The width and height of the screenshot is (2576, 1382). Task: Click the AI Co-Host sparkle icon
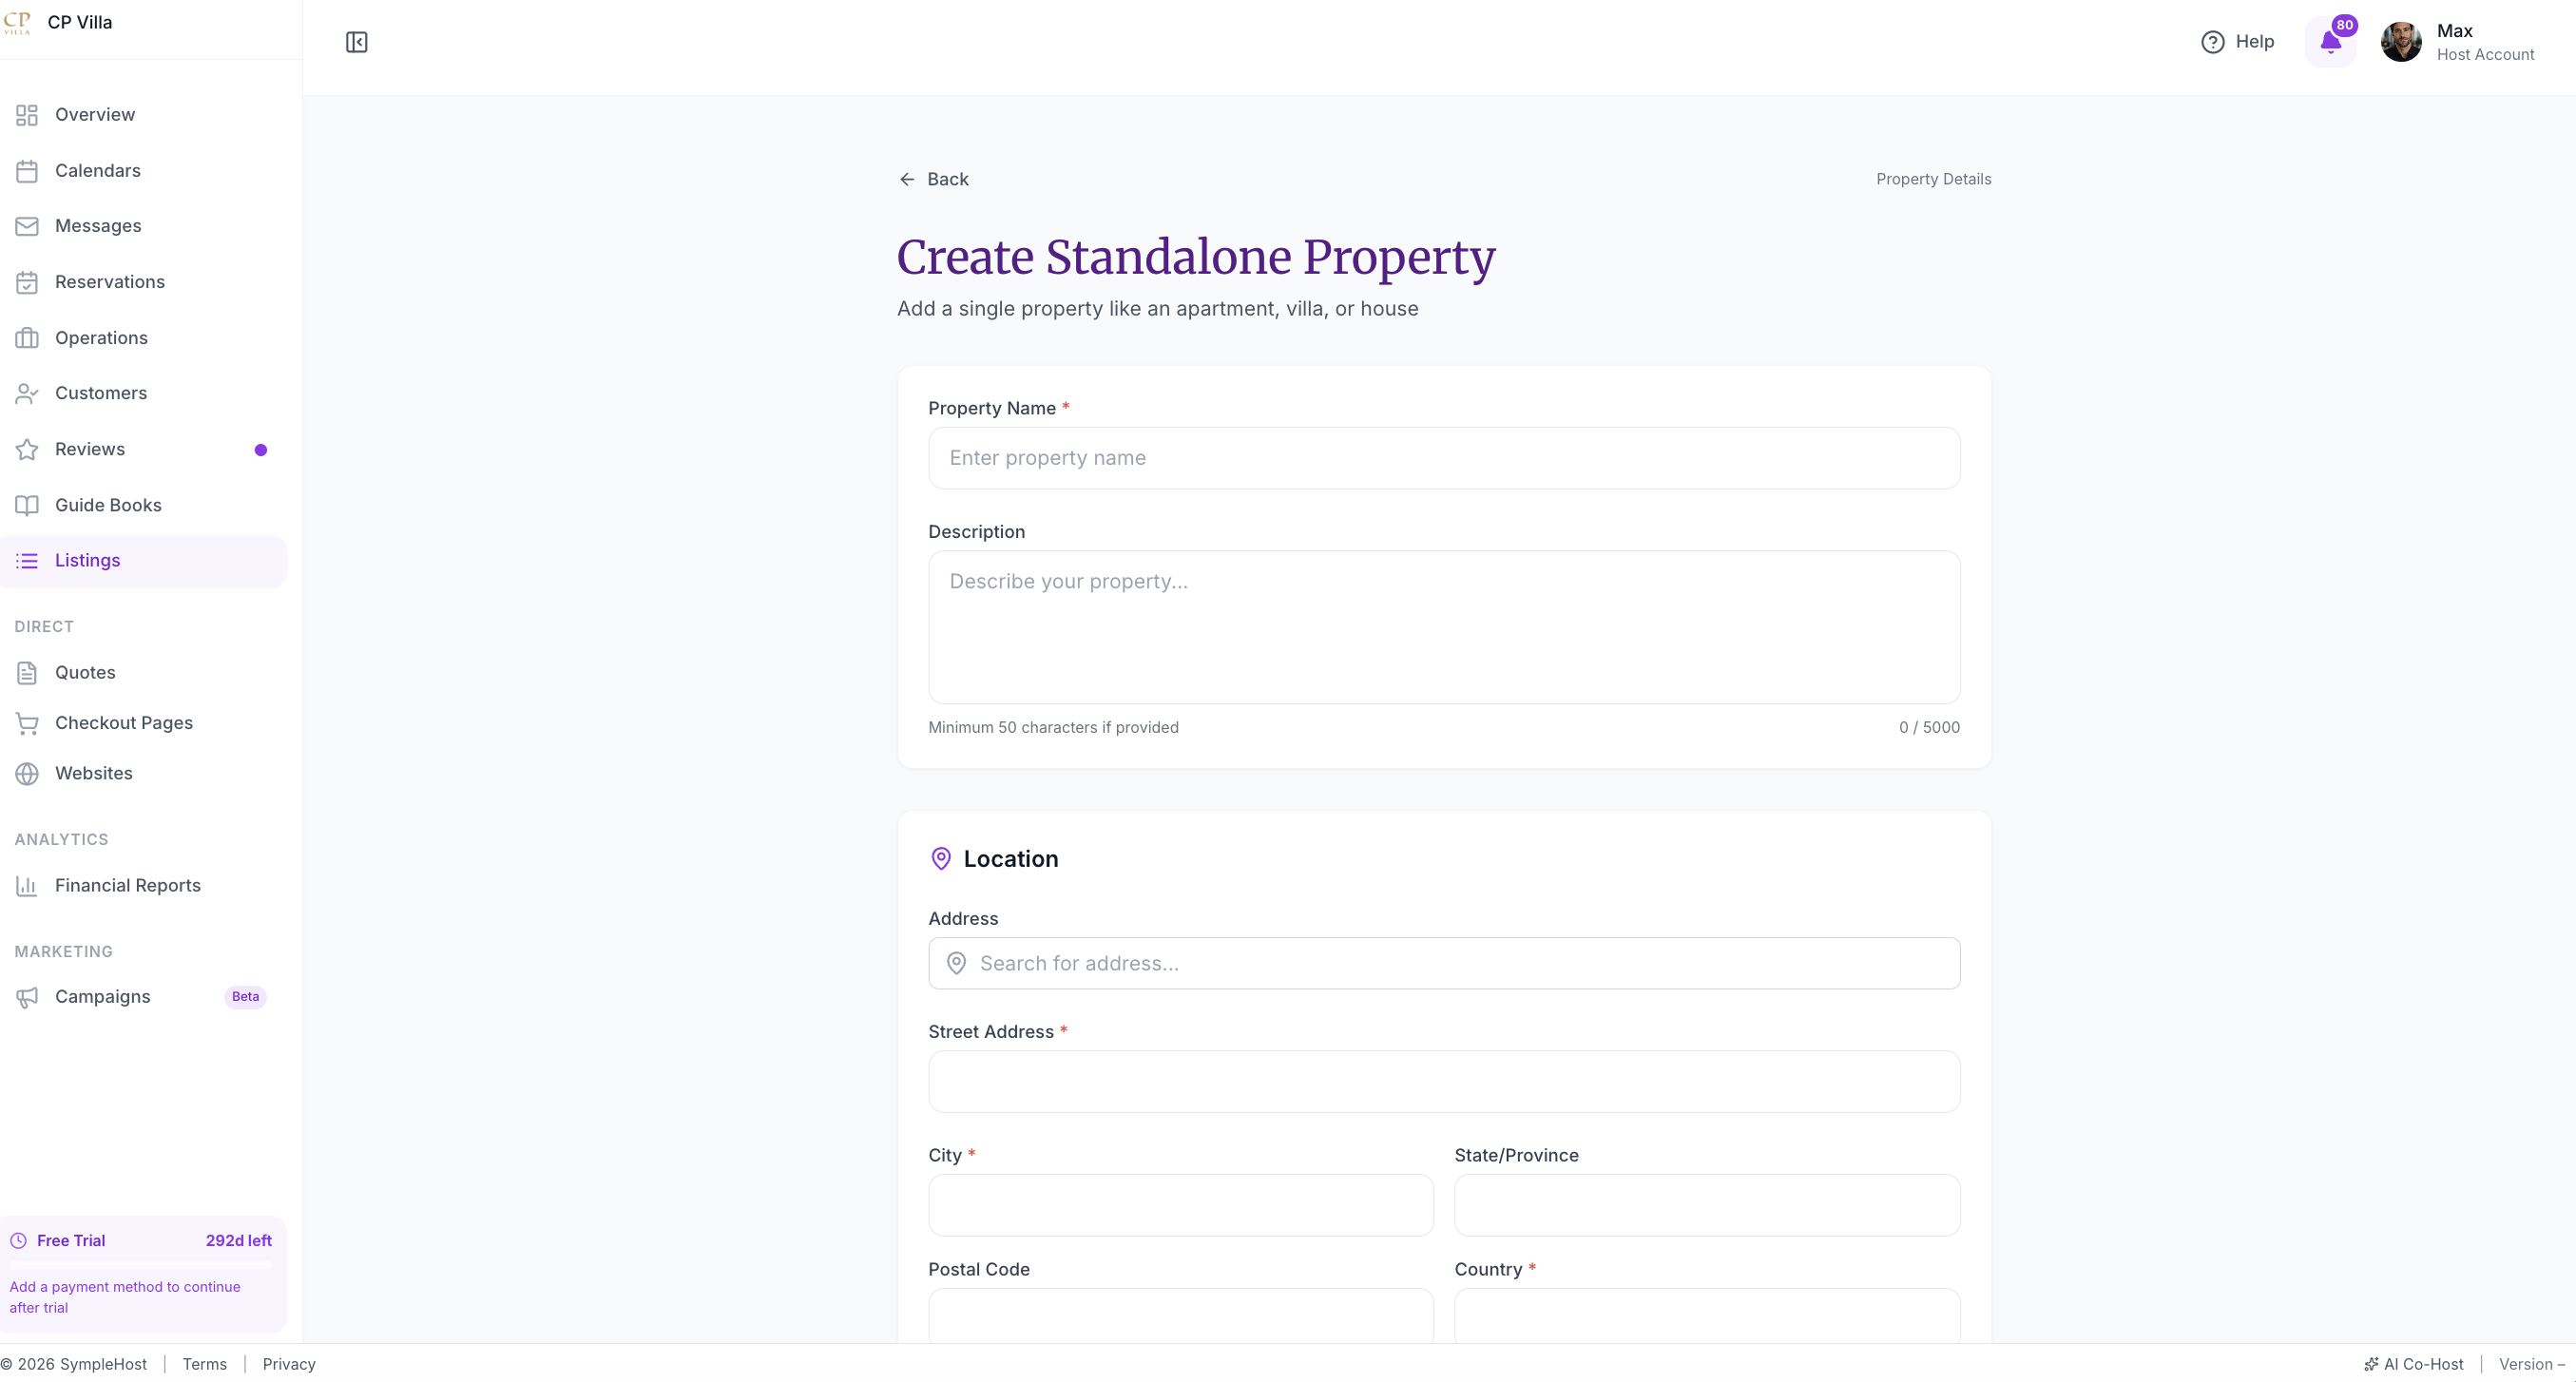click(x=2370, y=1364)
